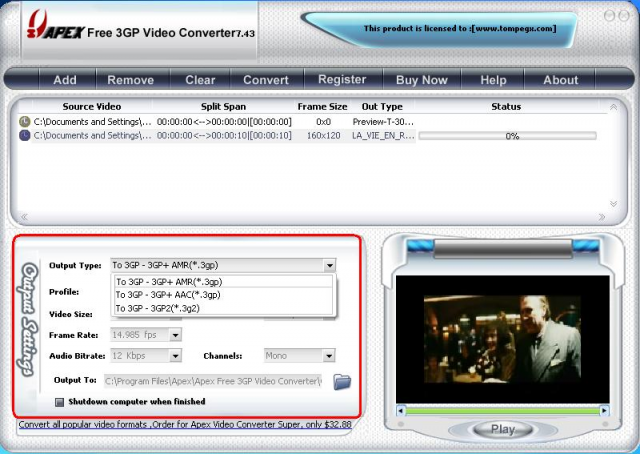Click the list scroll-right double chevron
Screen dimensions: 640x454
[x=602, y=217]
